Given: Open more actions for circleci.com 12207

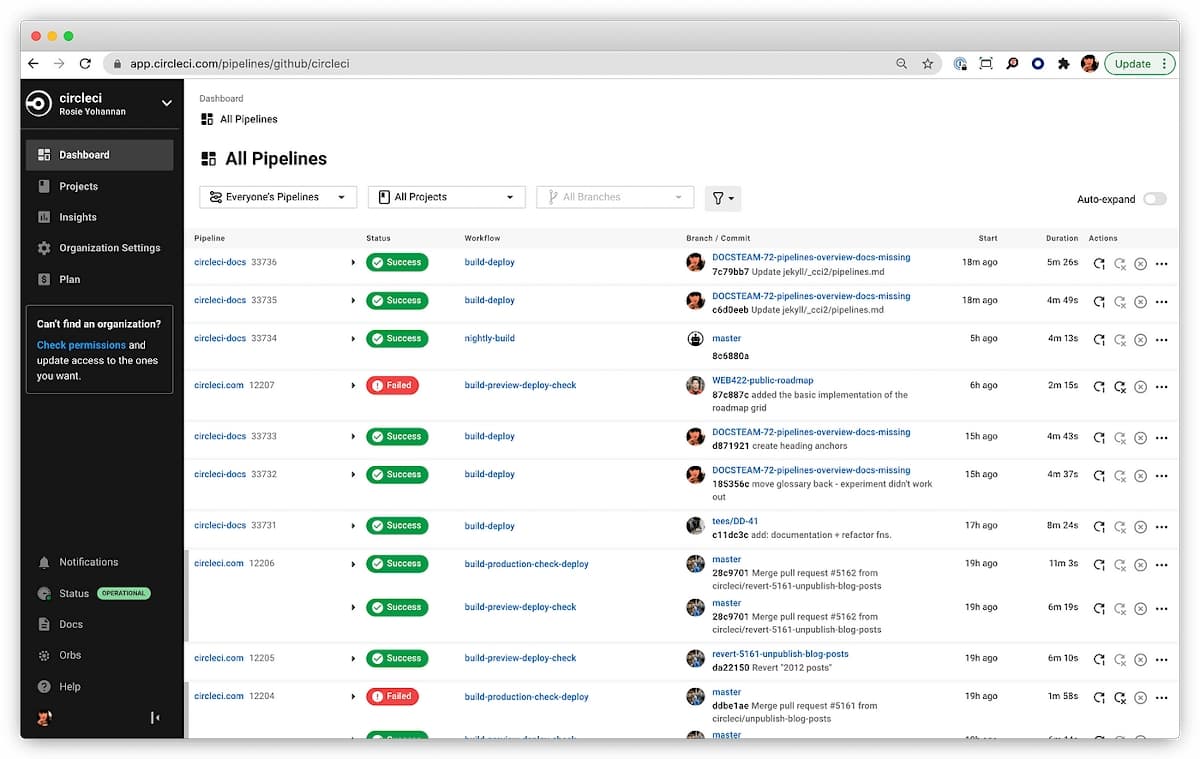Looking at the screenshot, I should coord(1161,387).
